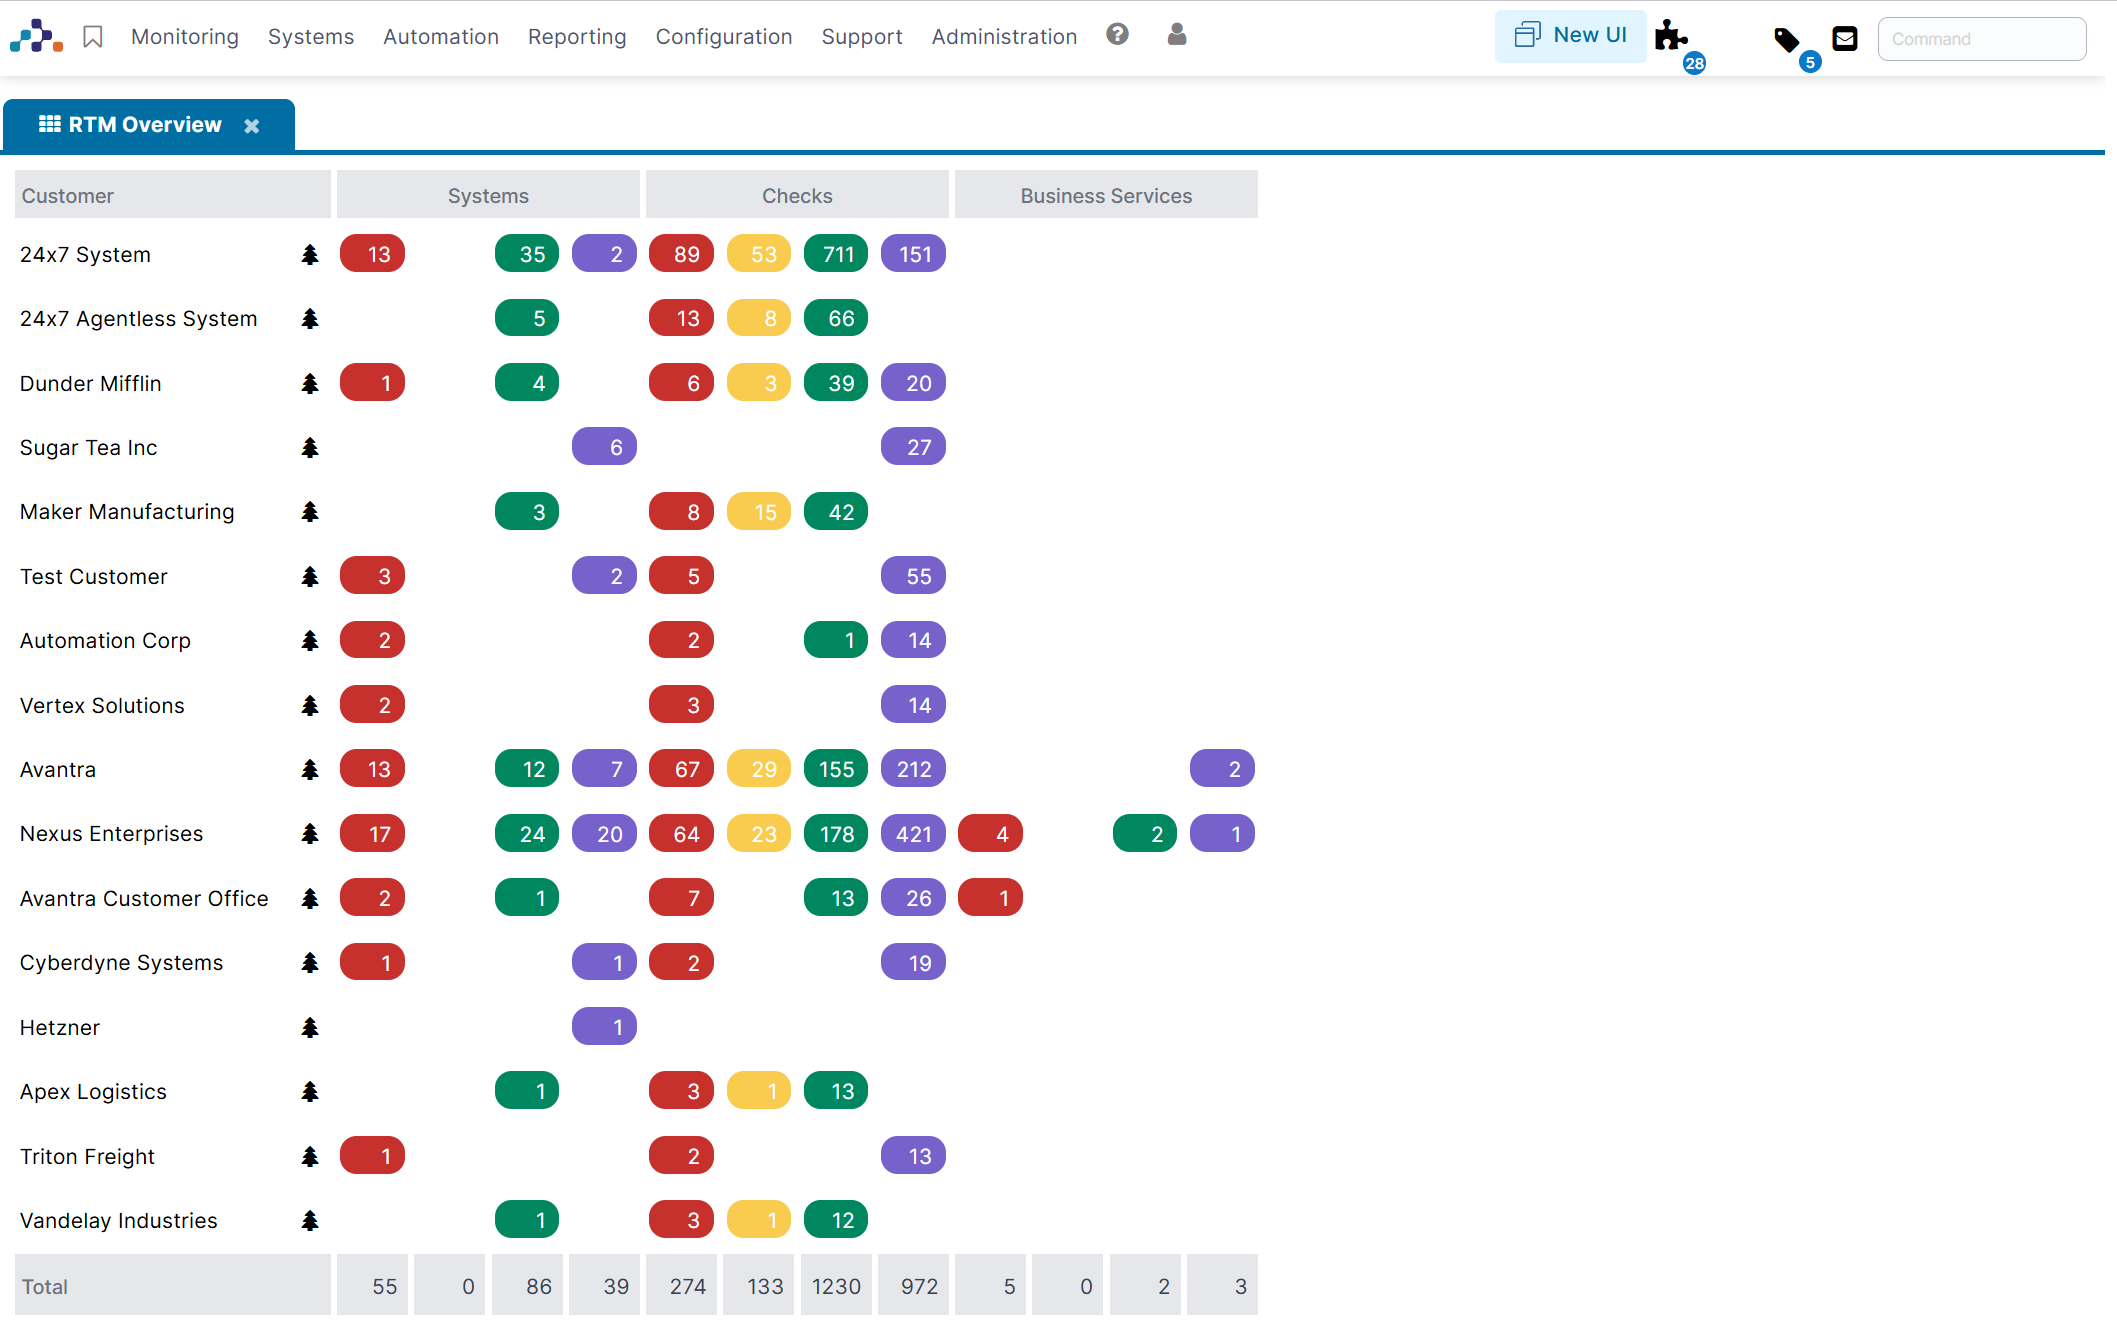Click tree icon for Vandelay Industries

(310, 1221)
